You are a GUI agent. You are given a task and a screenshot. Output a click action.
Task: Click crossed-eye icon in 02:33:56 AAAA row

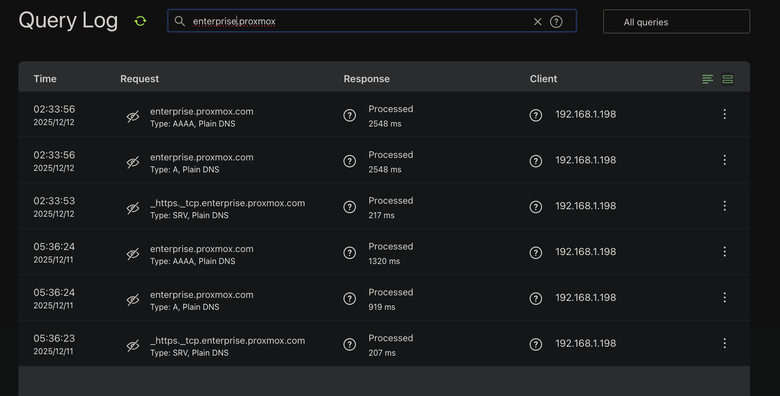point(132,116)
